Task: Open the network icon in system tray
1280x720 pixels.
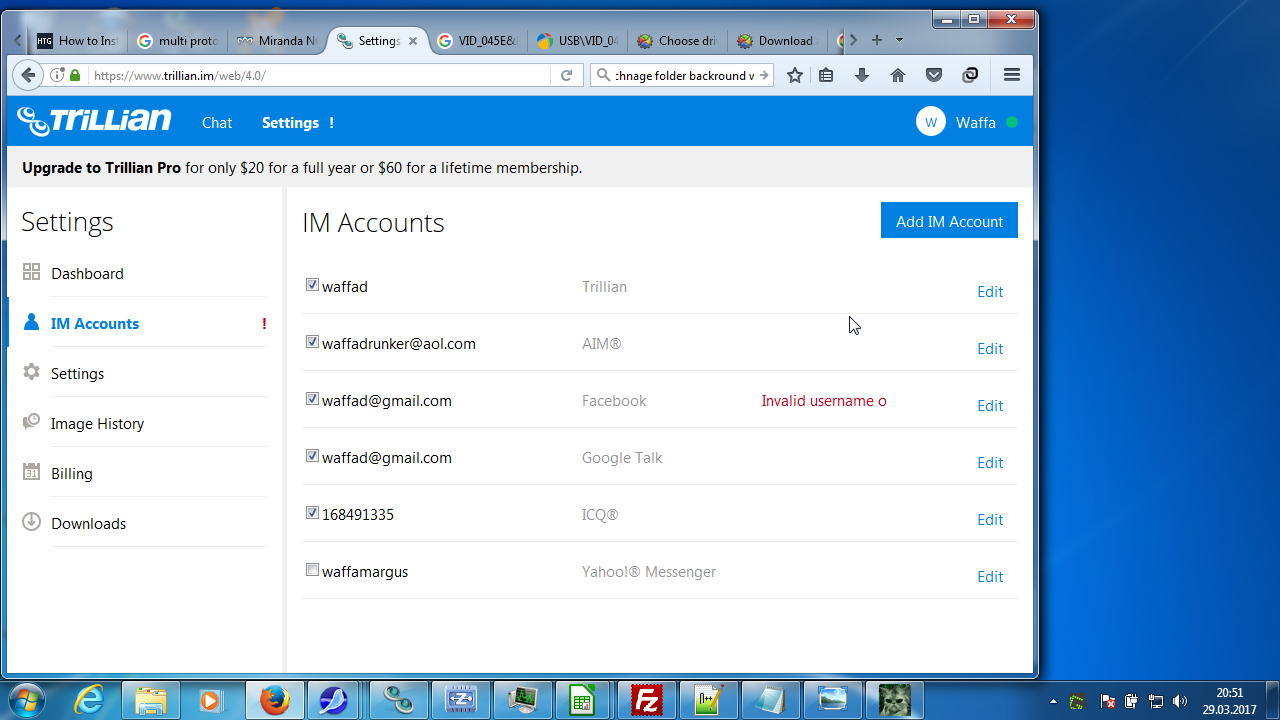Action: [x=1156, y=701]
